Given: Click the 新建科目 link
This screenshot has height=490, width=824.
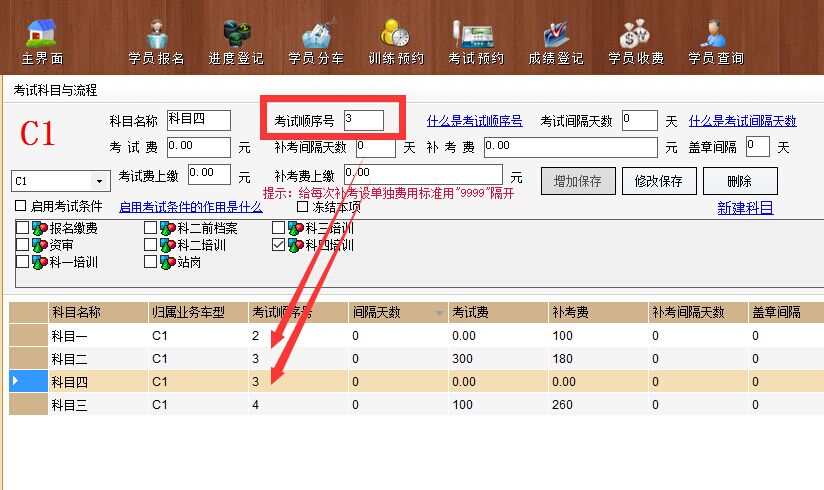Looking at the screenshot, I should point(745,208).
